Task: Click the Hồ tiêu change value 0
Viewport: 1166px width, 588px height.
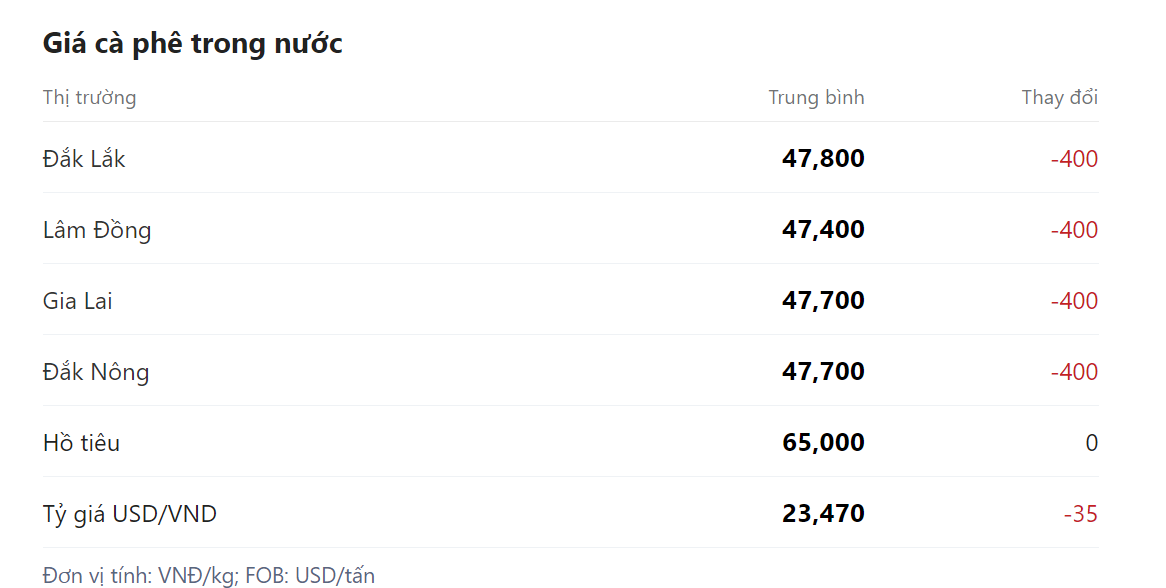Action: click(1091, 443)
